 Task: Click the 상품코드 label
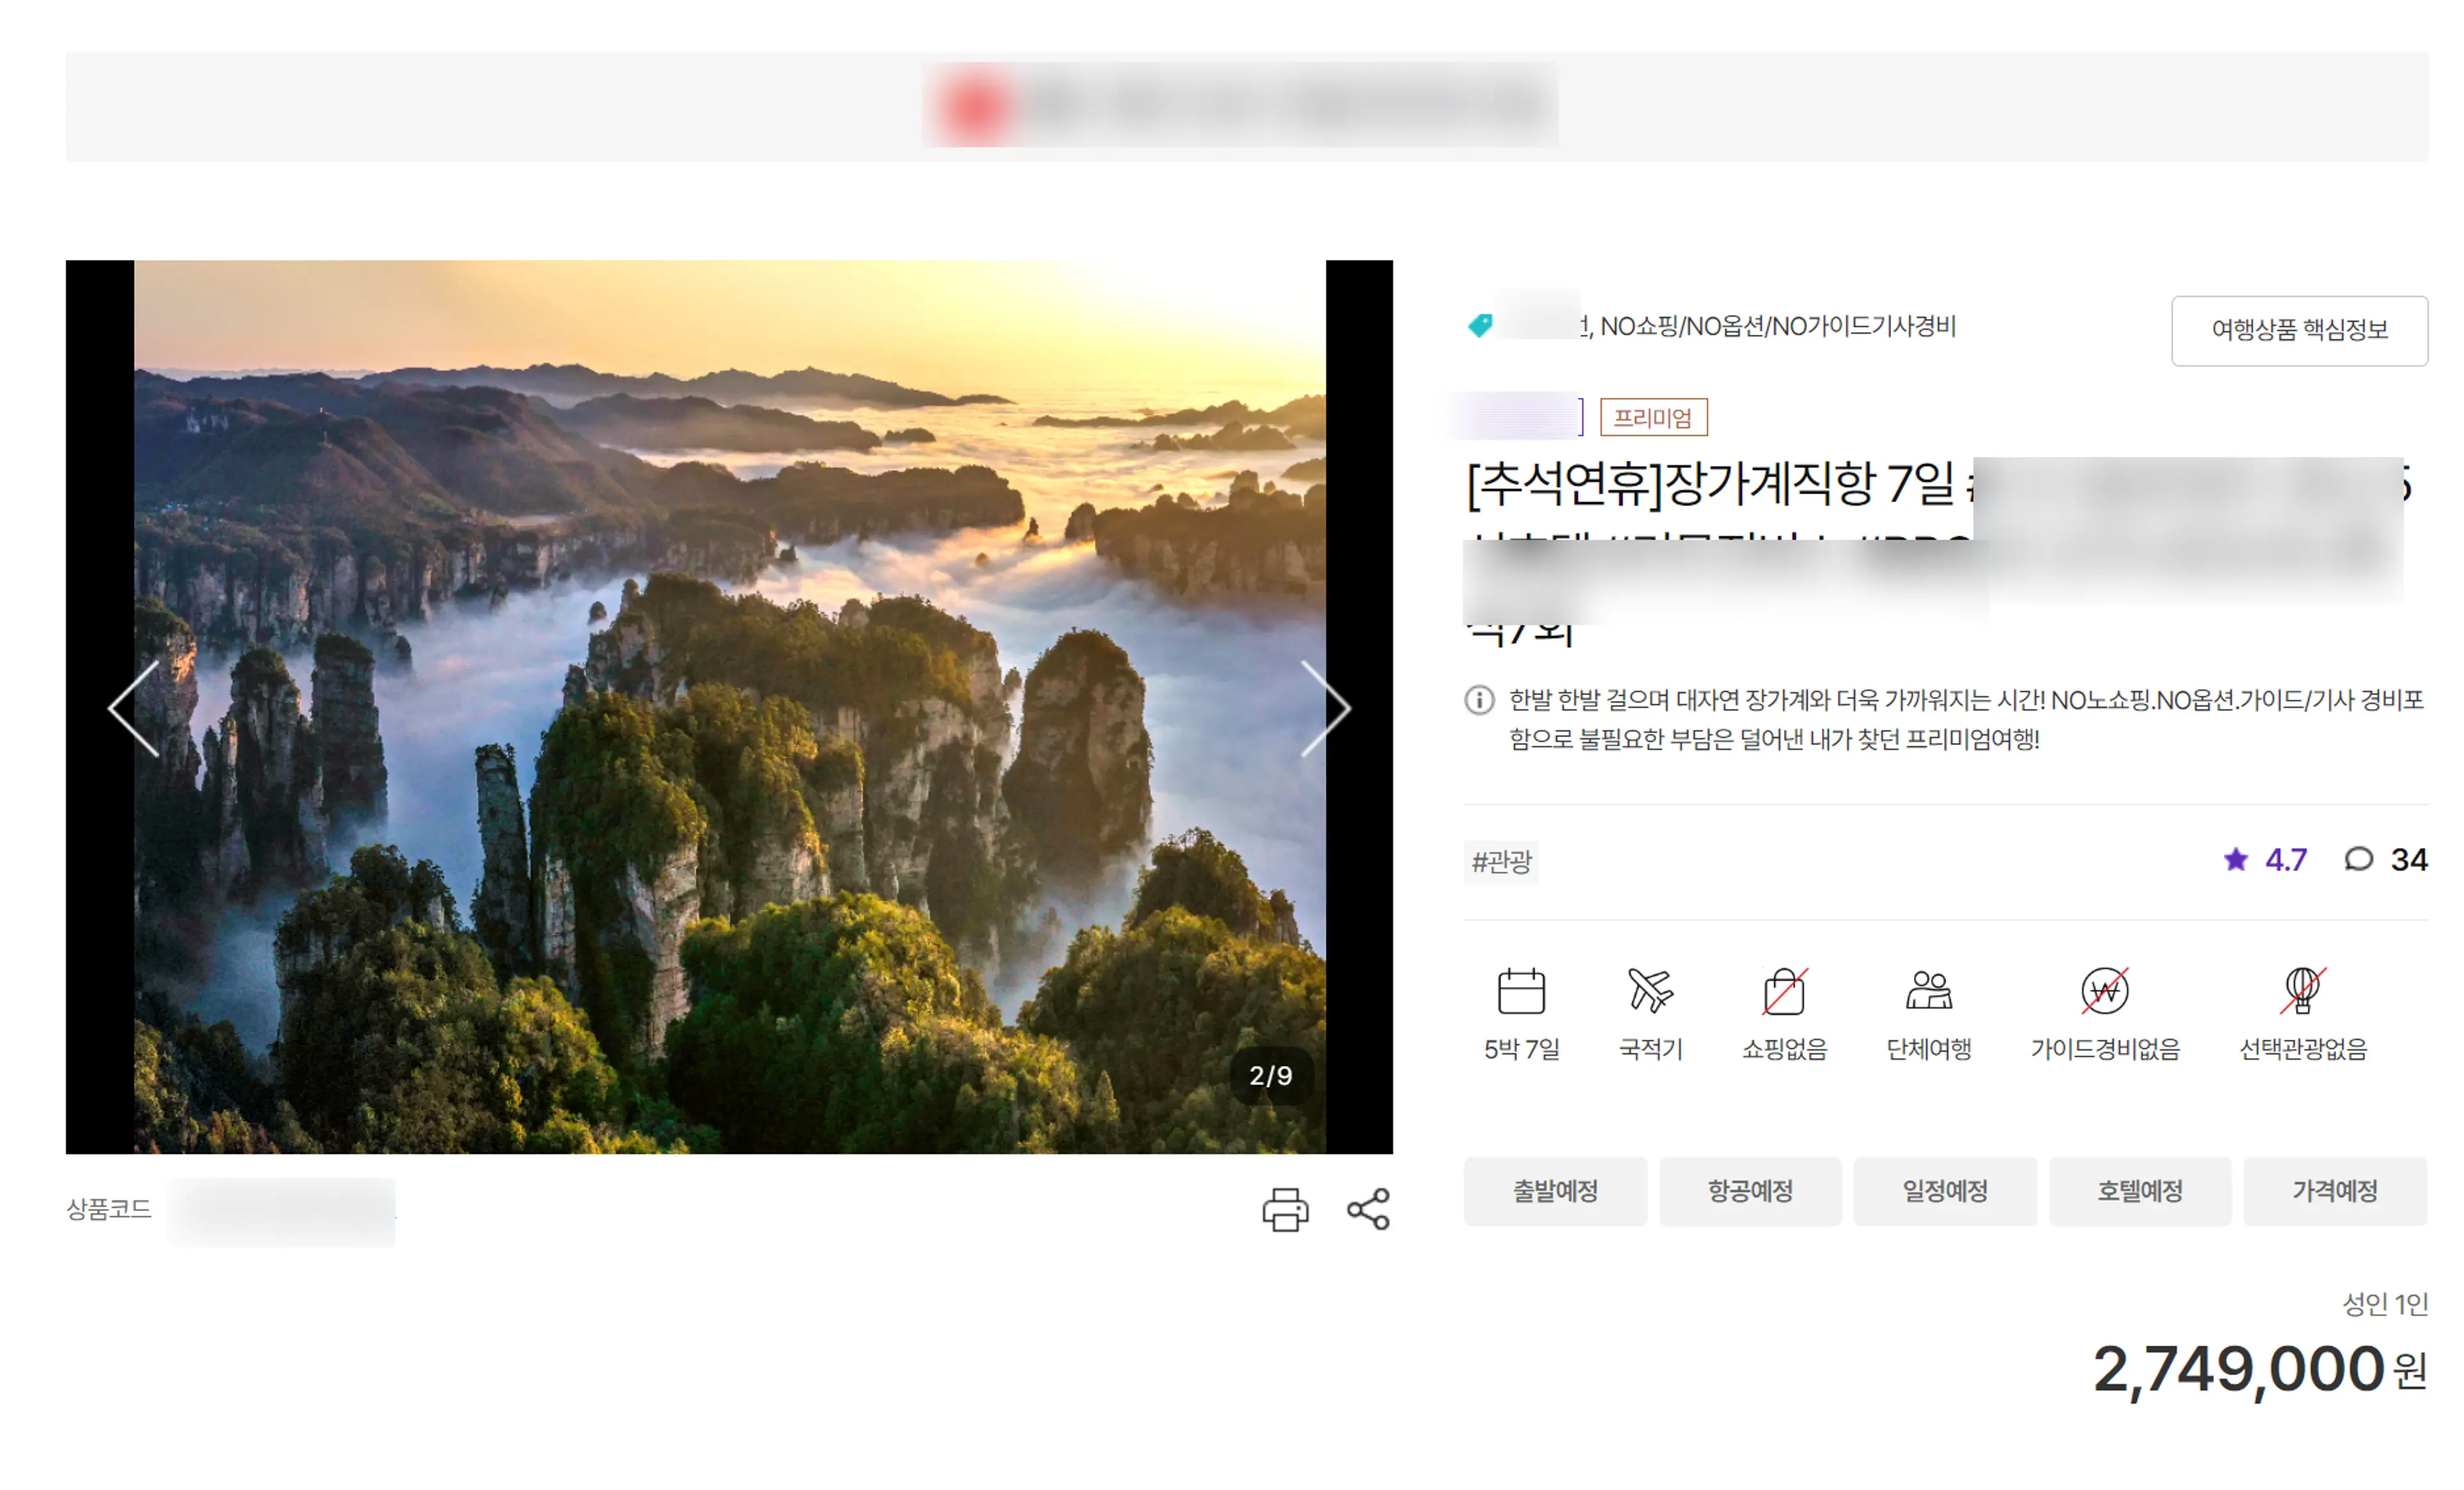tap(108, 1210)
